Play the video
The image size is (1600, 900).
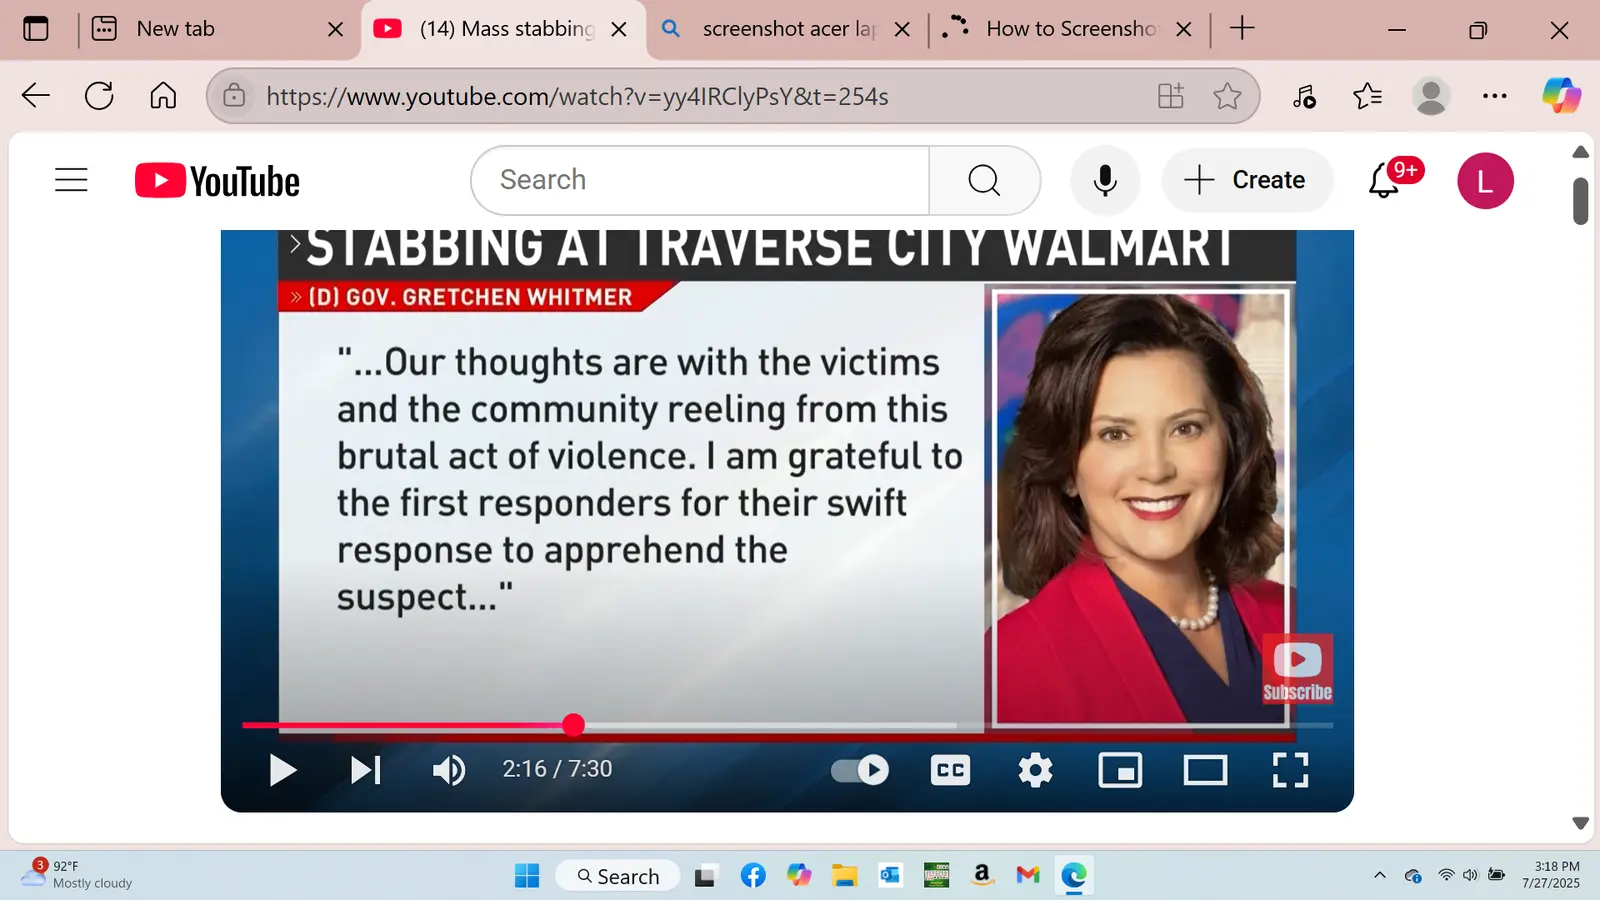283,770
